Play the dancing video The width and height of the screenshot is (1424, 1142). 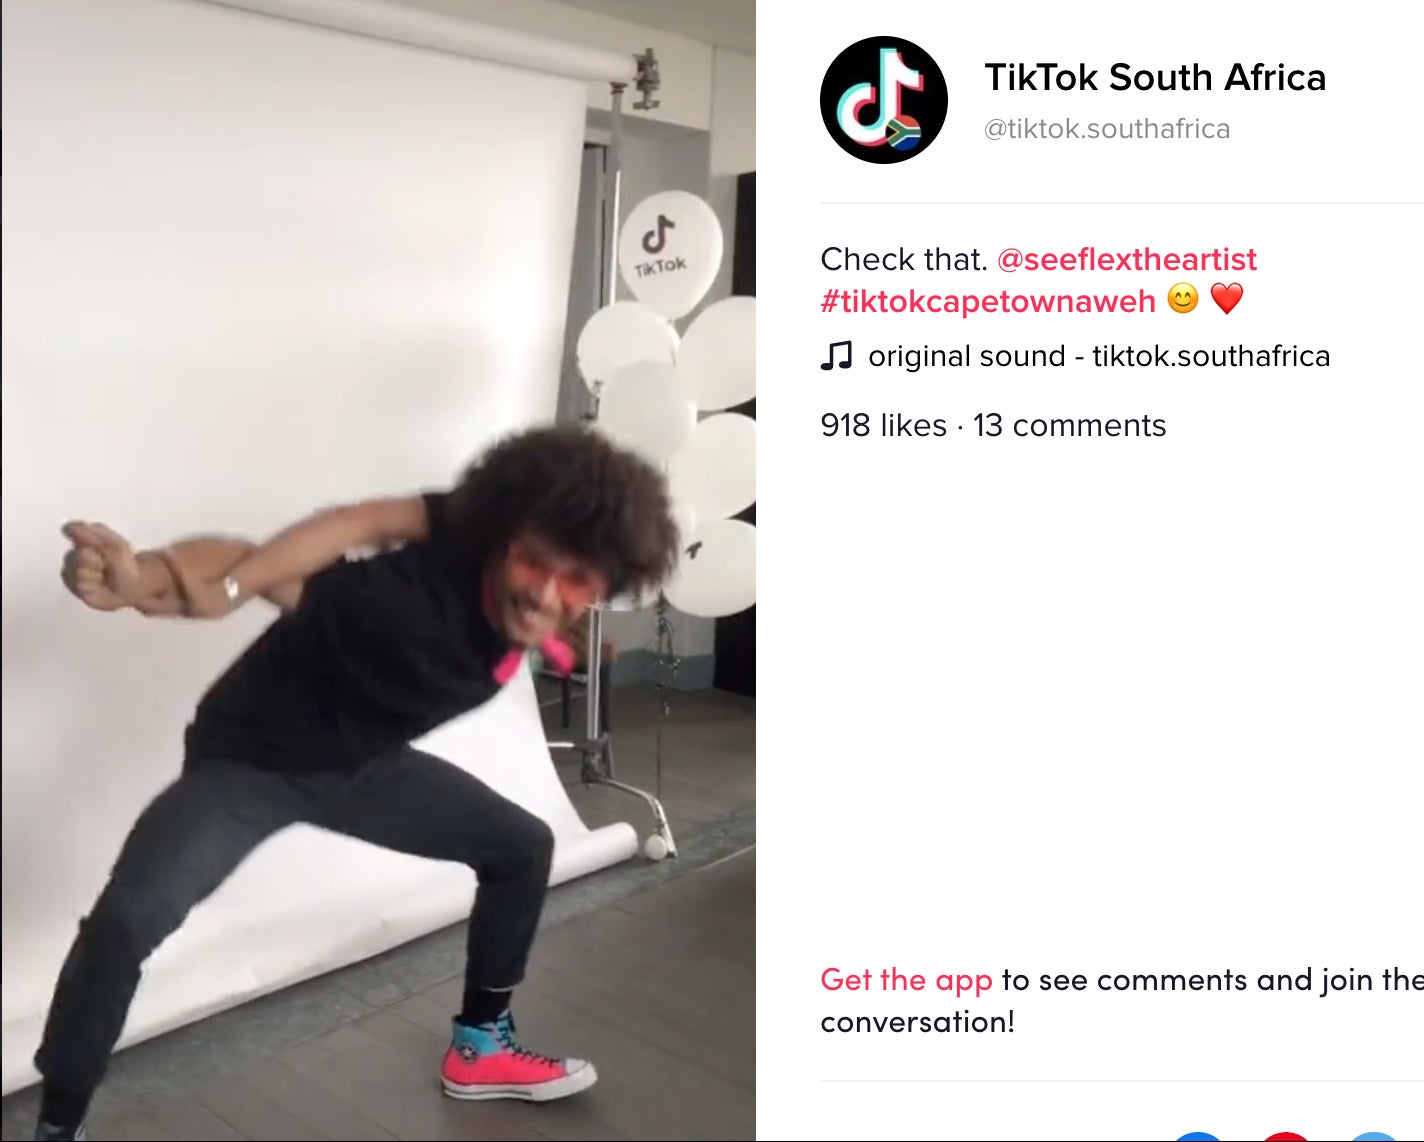378,571
